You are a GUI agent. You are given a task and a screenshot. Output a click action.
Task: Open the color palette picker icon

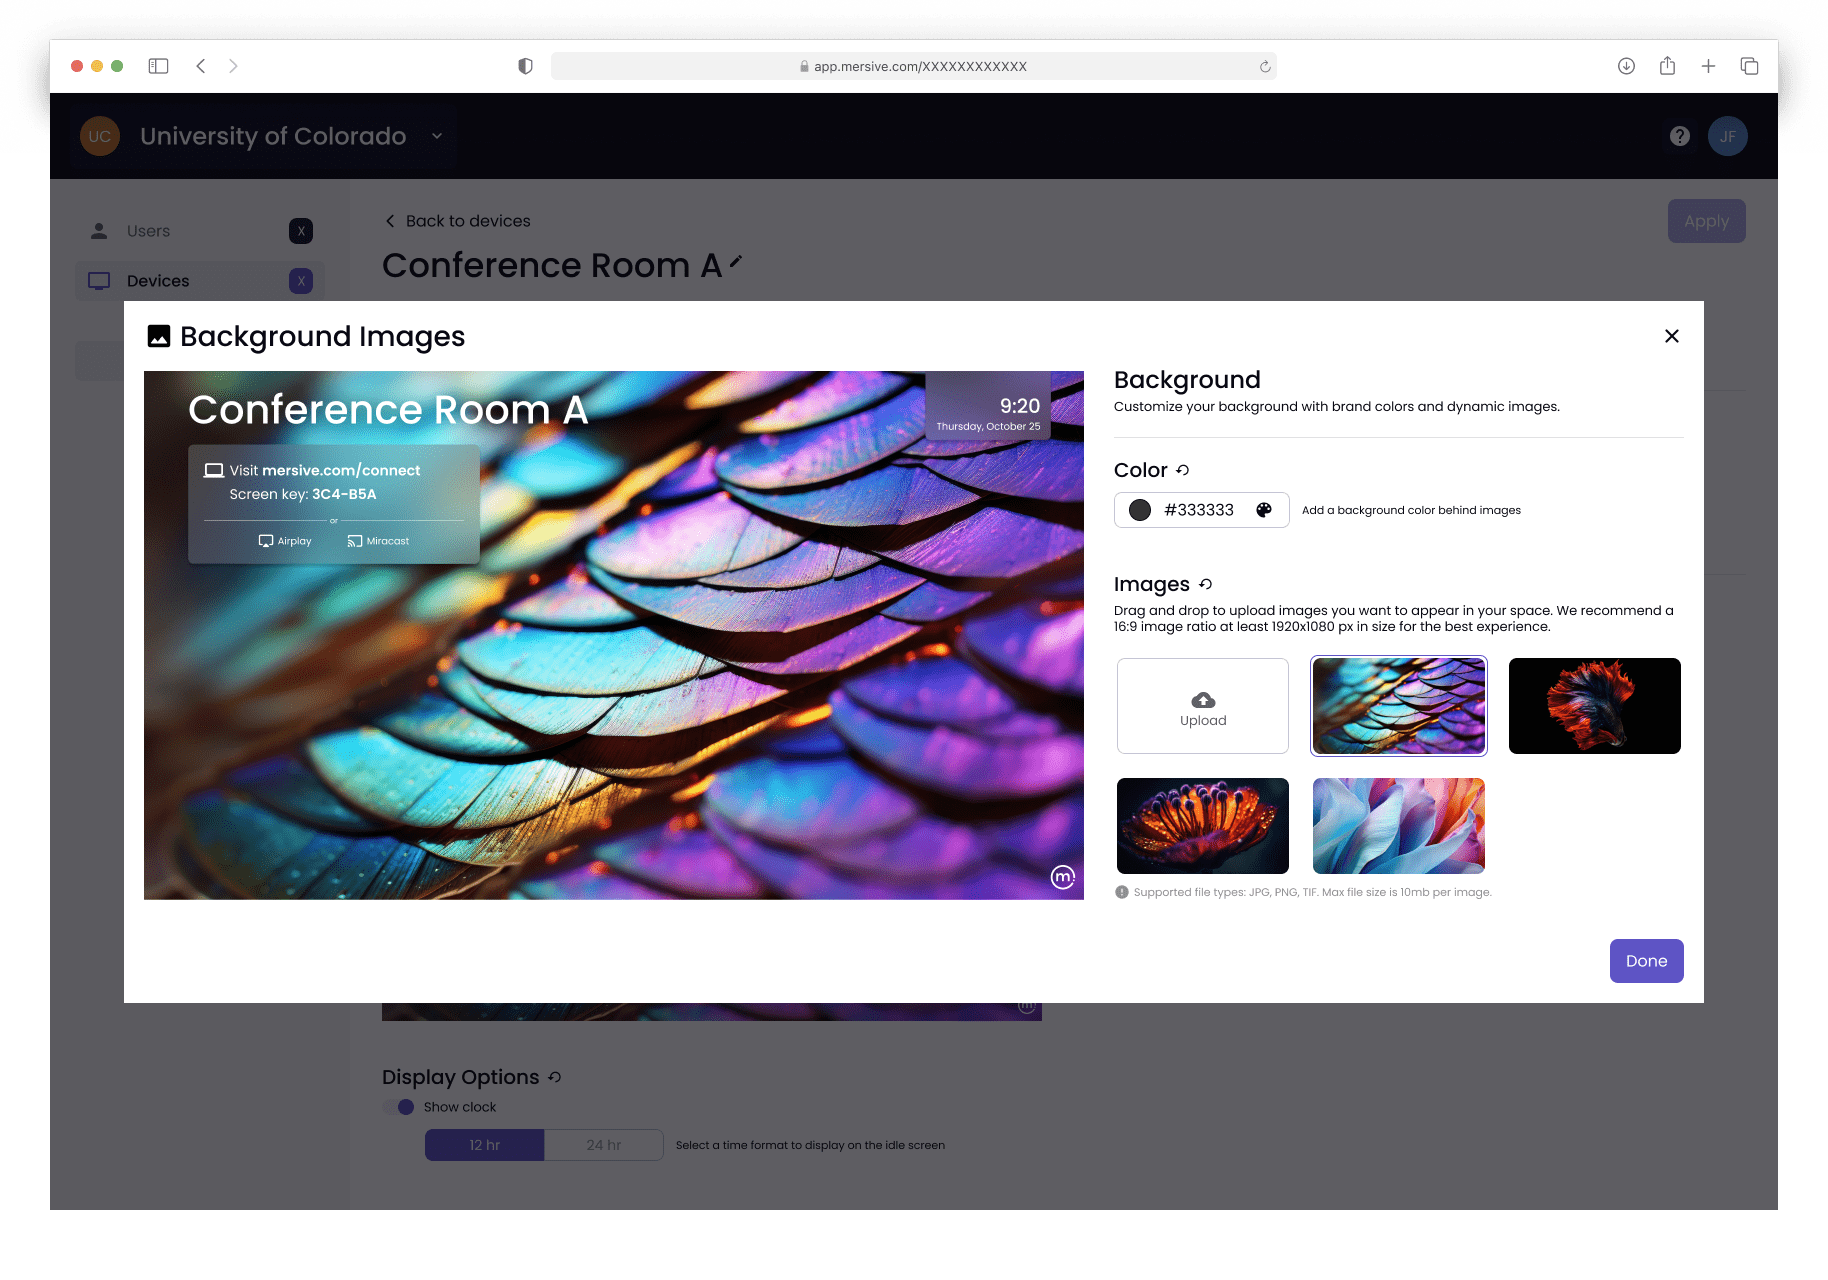click(x=1264, y=510)
